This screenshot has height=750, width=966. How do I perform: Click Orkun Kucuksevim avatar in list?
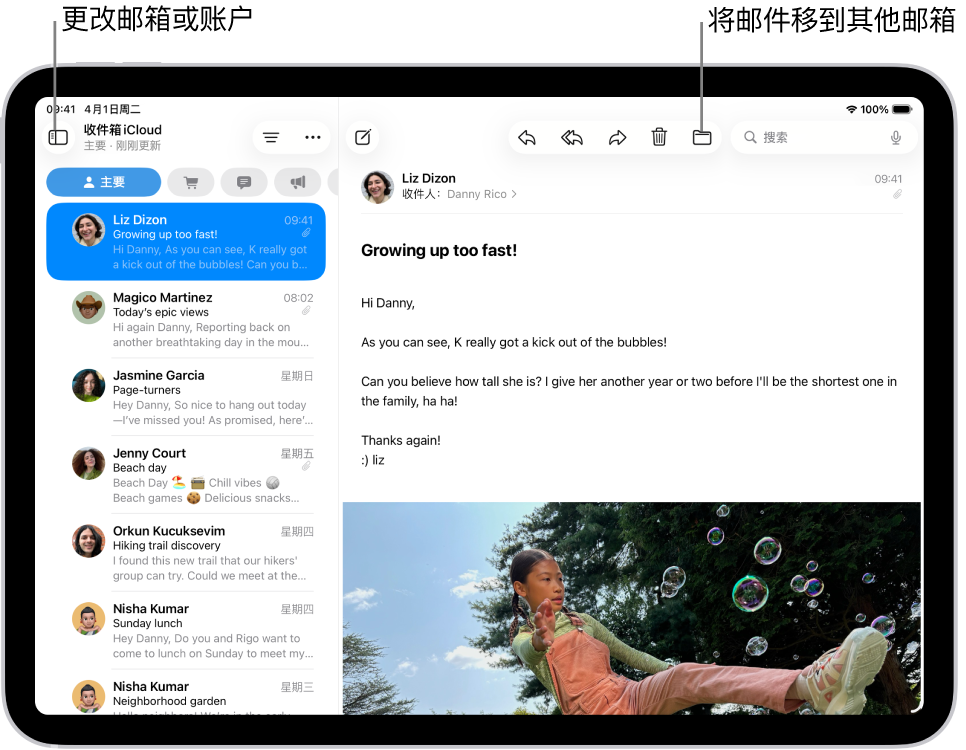[x=89, y=541]
